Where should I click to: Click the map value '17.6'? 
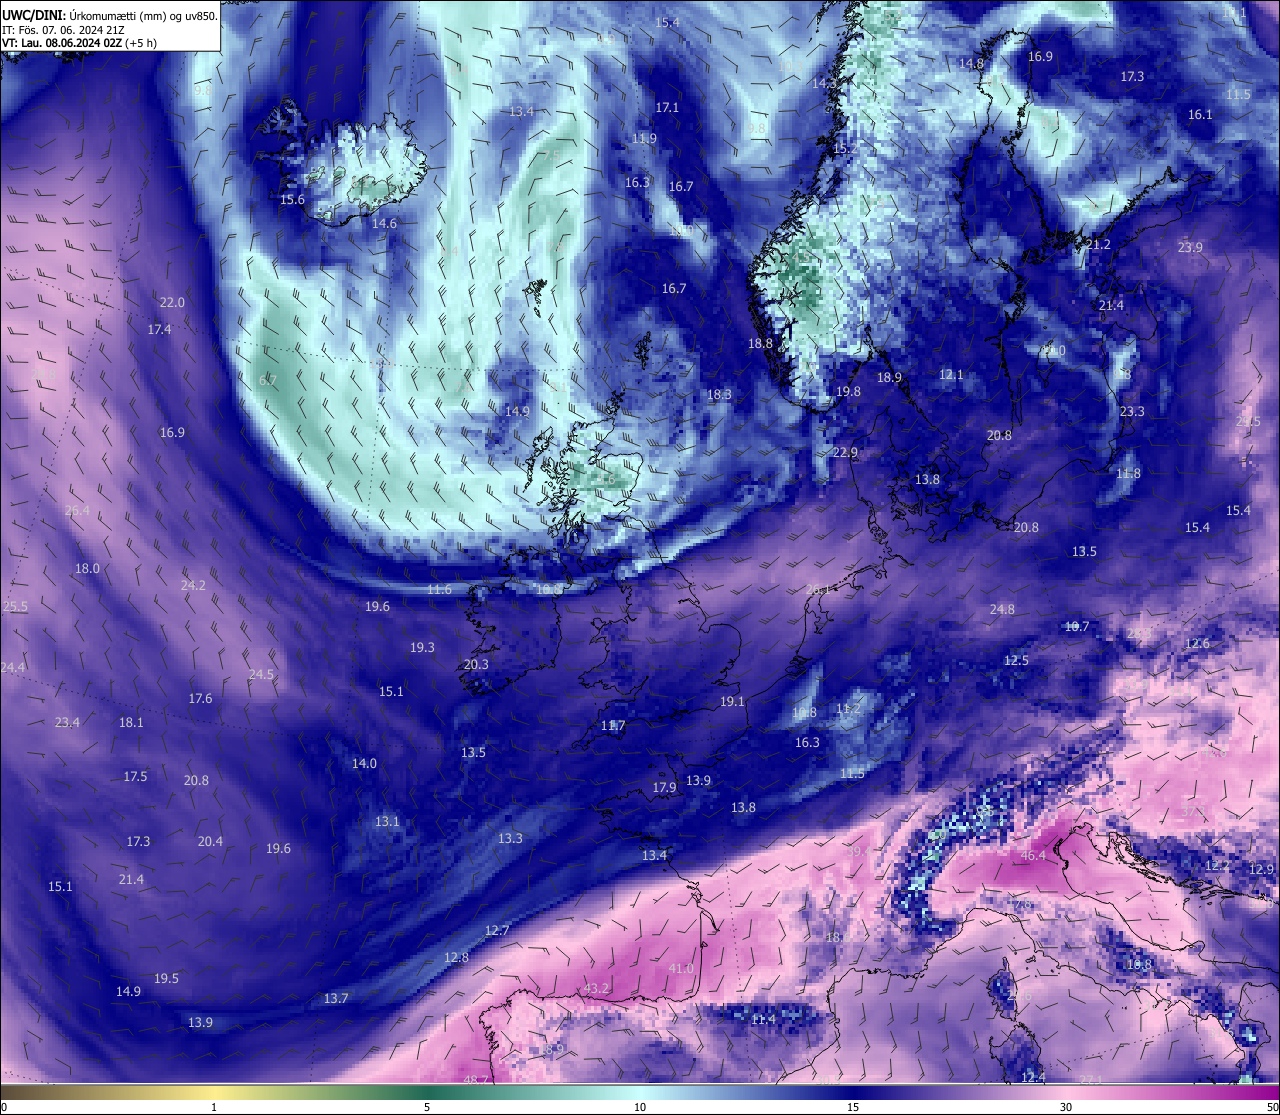200,698
